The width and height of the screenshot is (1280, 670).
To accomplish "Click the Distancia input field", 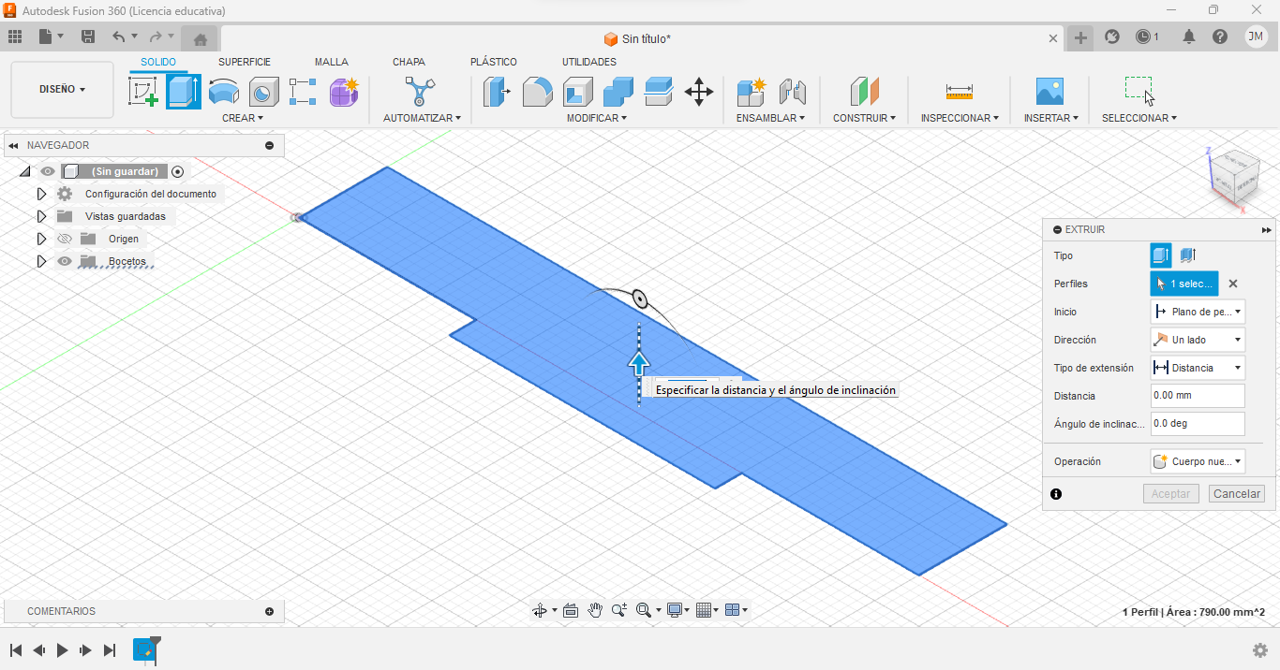I will pyautogui.click(x=1197, y=396).
